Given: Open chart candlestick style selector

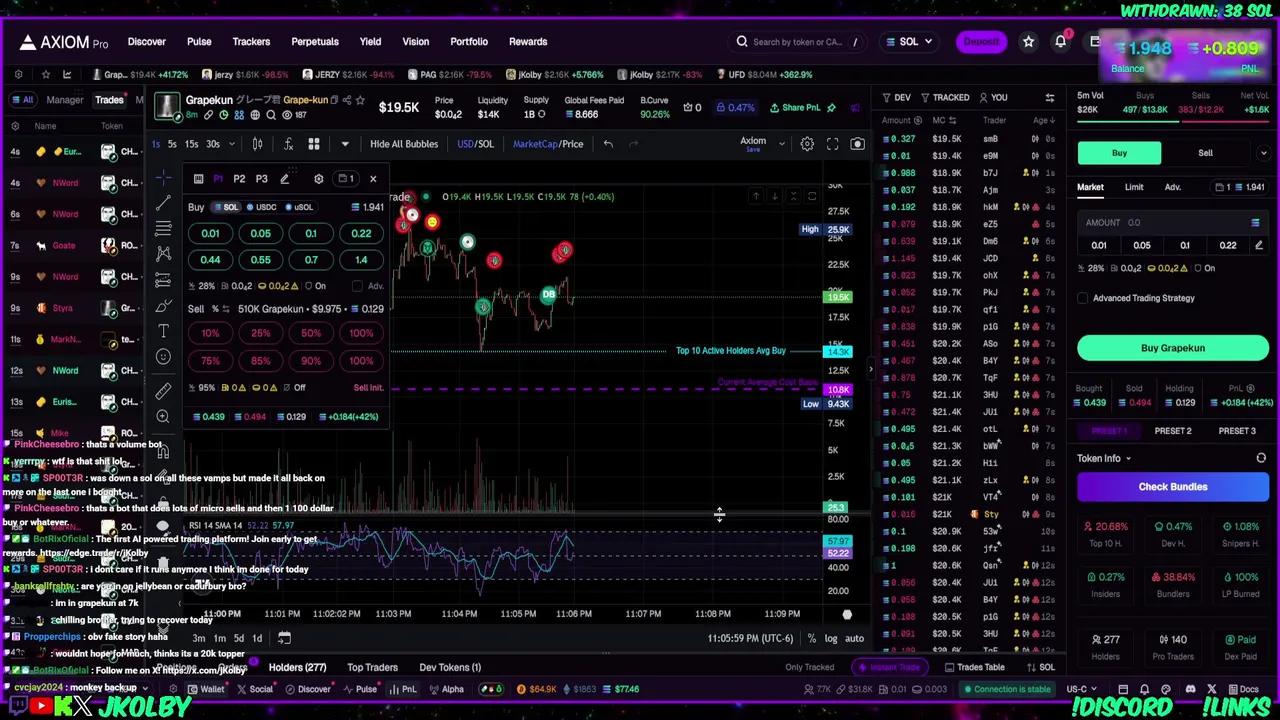Looking at the screenshot, I should tap(257, 144).
